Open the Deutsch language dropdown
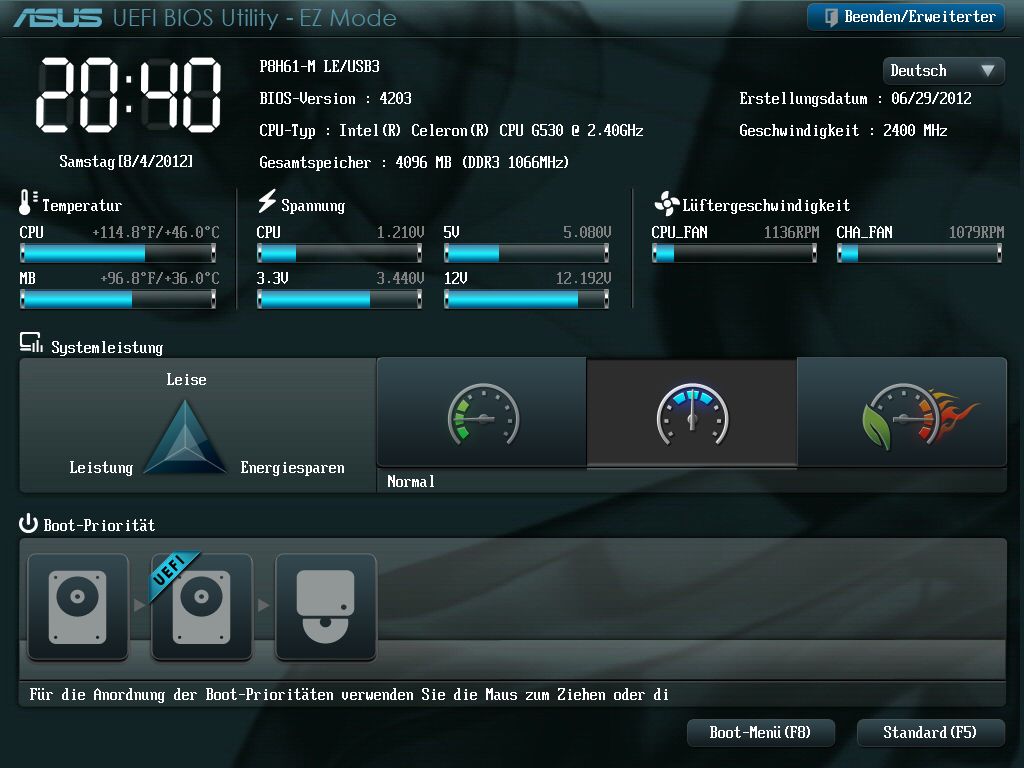Screen dimensions: 1024x768 tap(944, 71)
